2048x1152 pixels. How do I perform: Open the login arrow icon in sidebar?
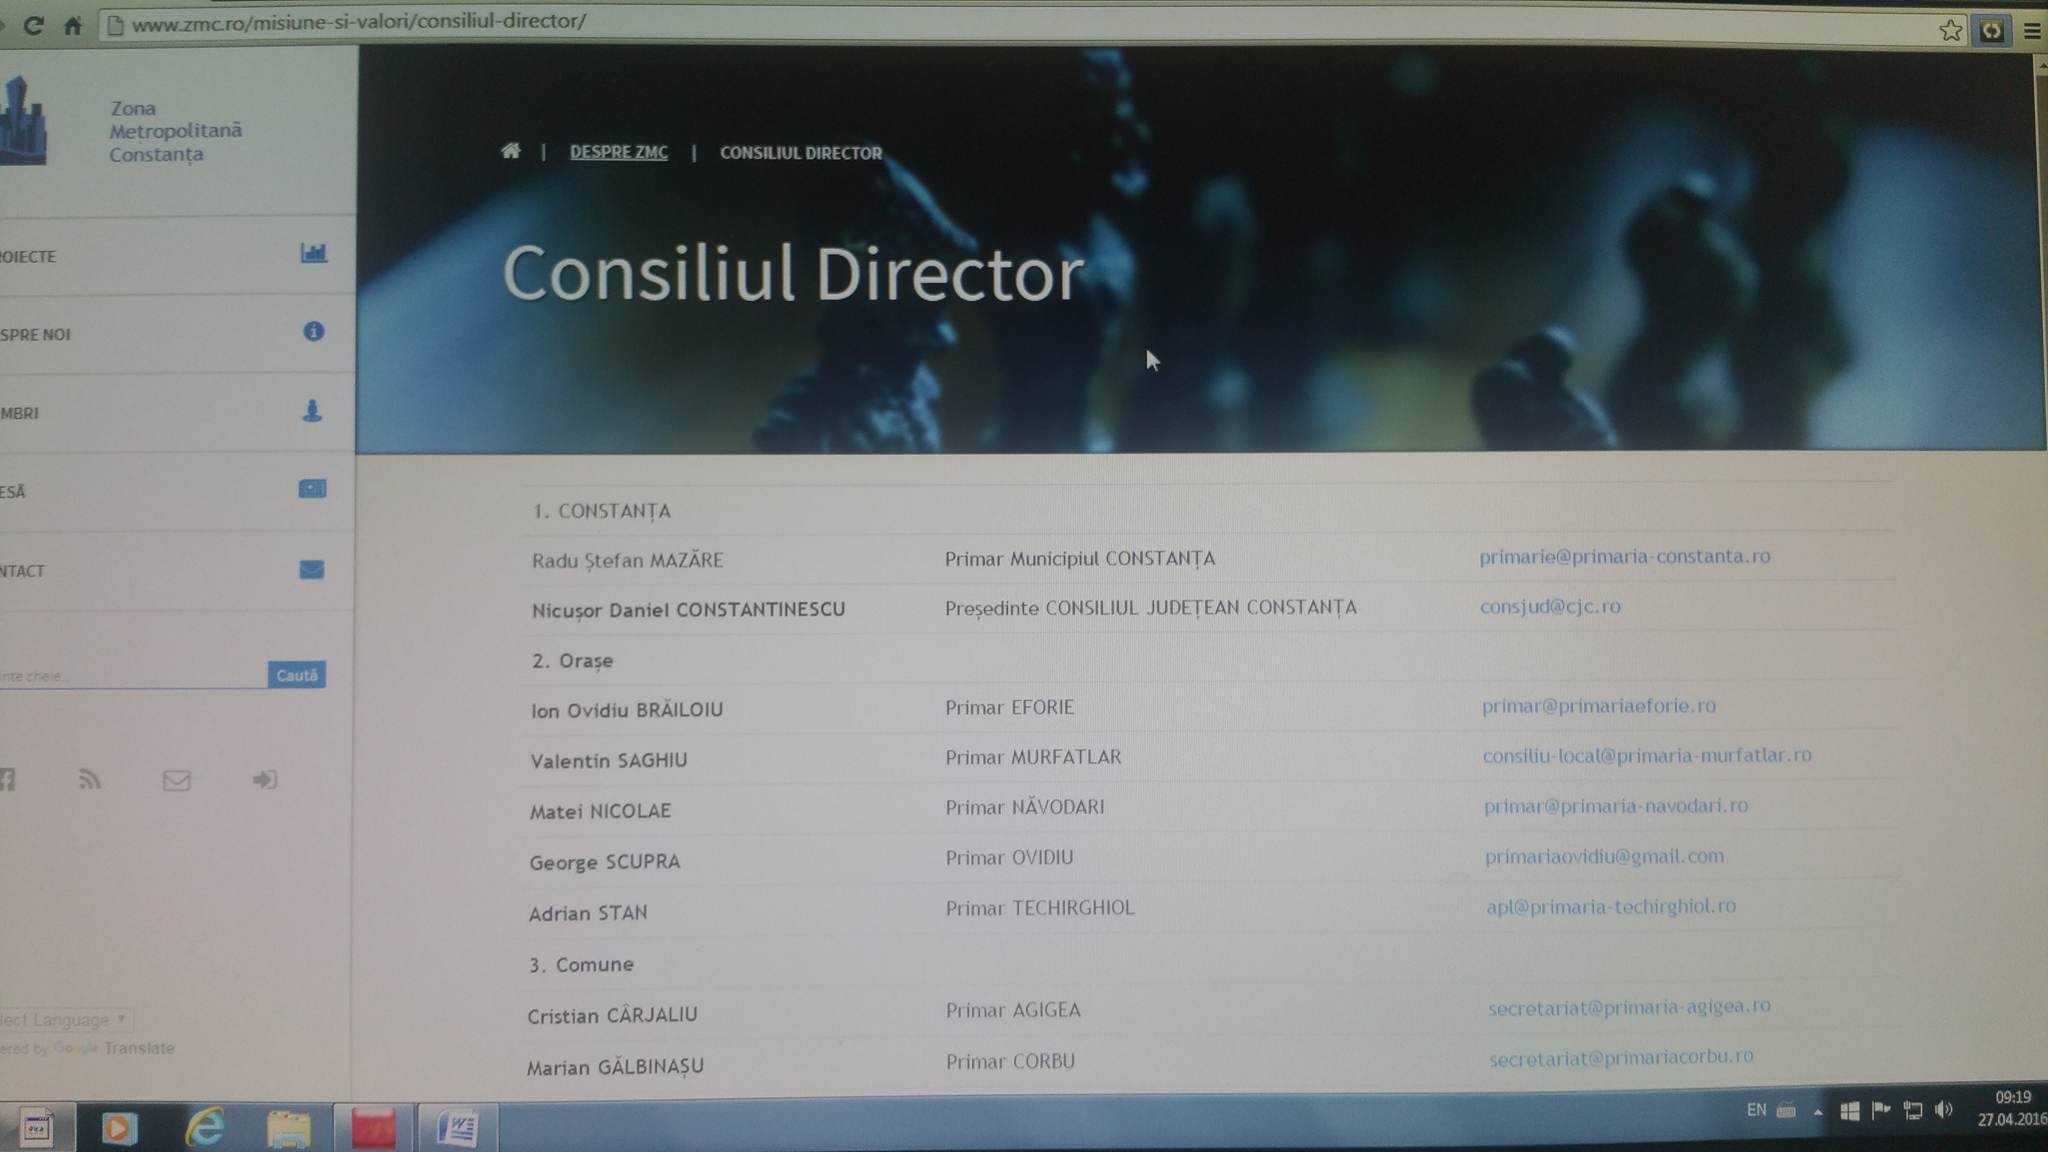tap(264, 779)
